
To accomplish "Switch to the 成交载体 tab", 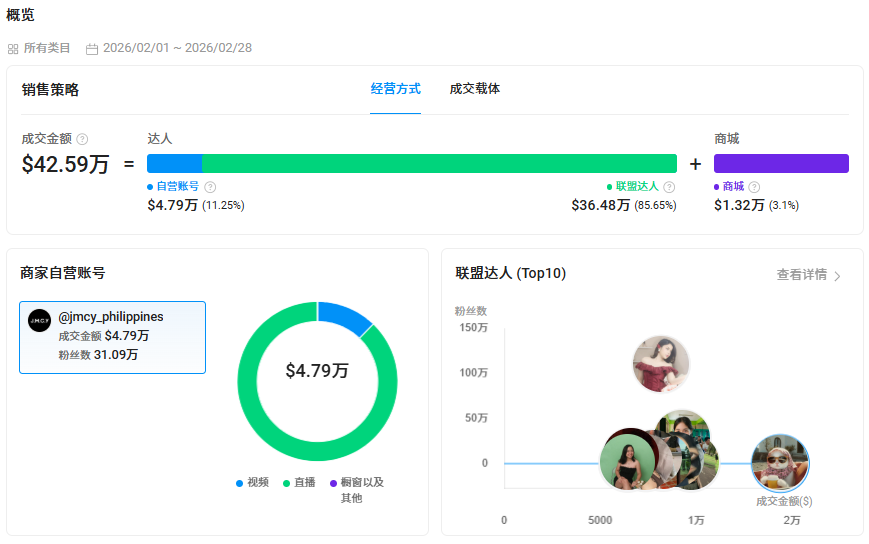I will (475, 89).
